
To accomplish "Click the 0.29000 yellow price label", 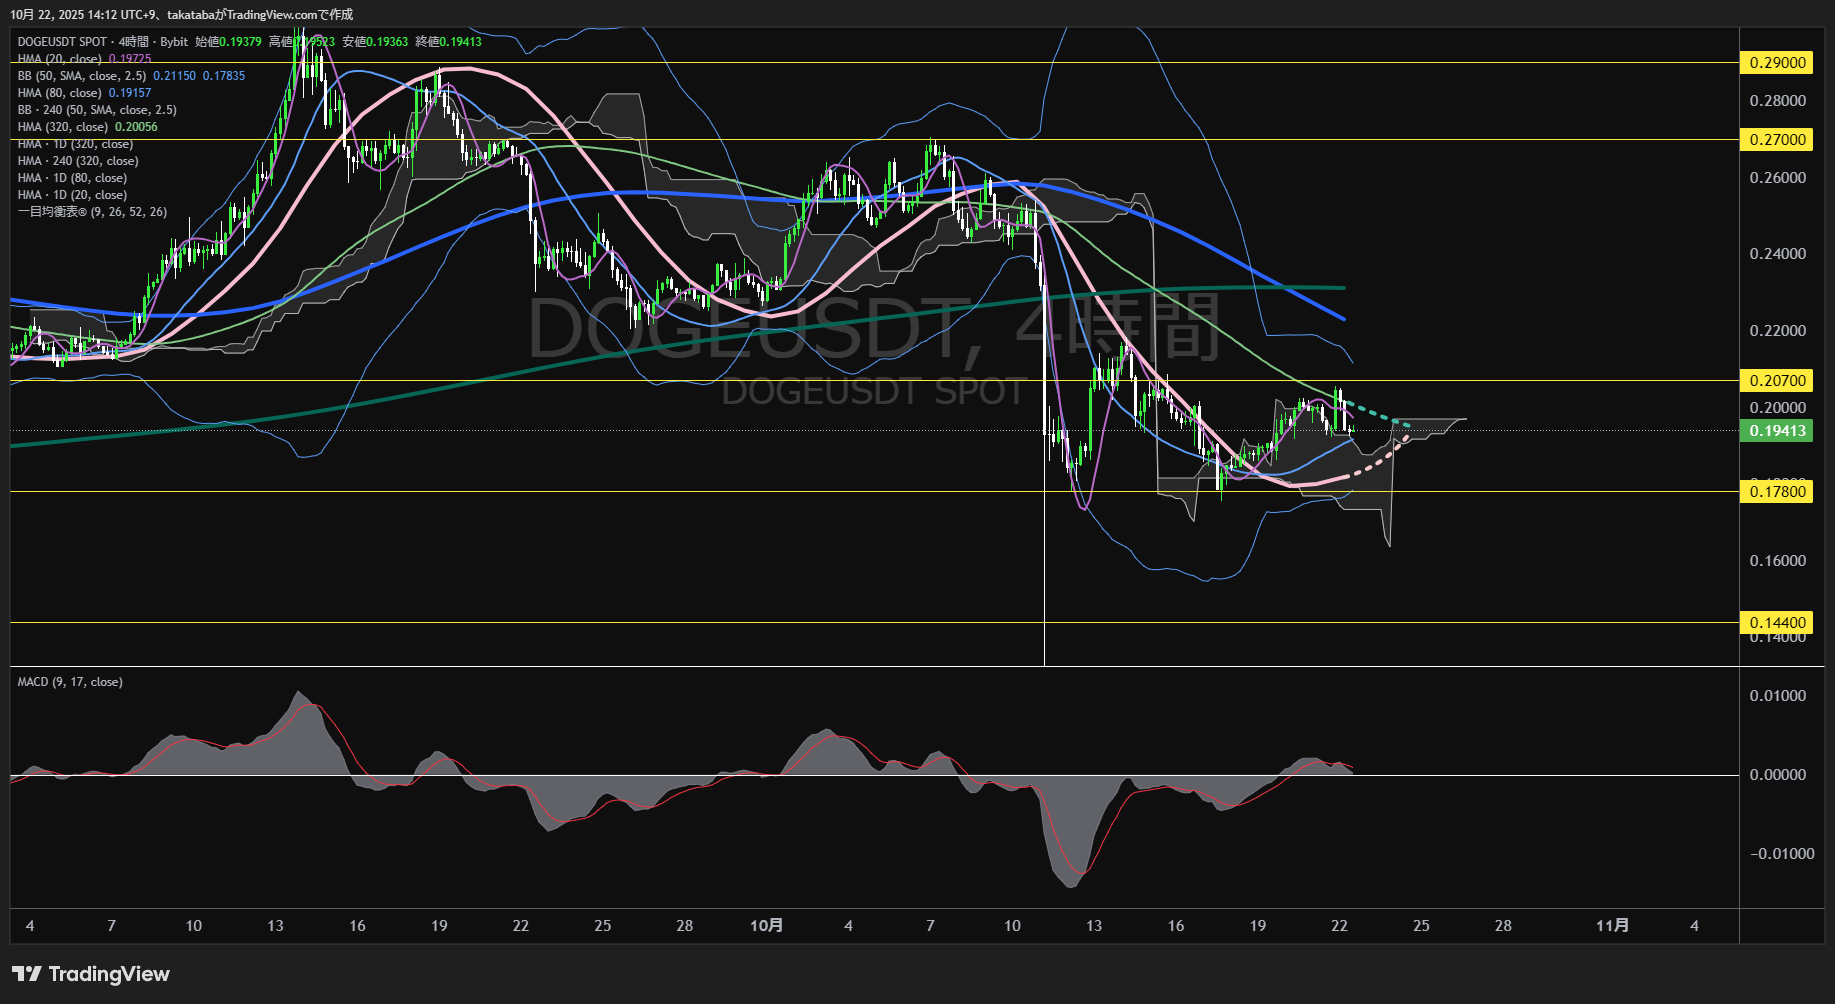I will tap(1777, 63).
